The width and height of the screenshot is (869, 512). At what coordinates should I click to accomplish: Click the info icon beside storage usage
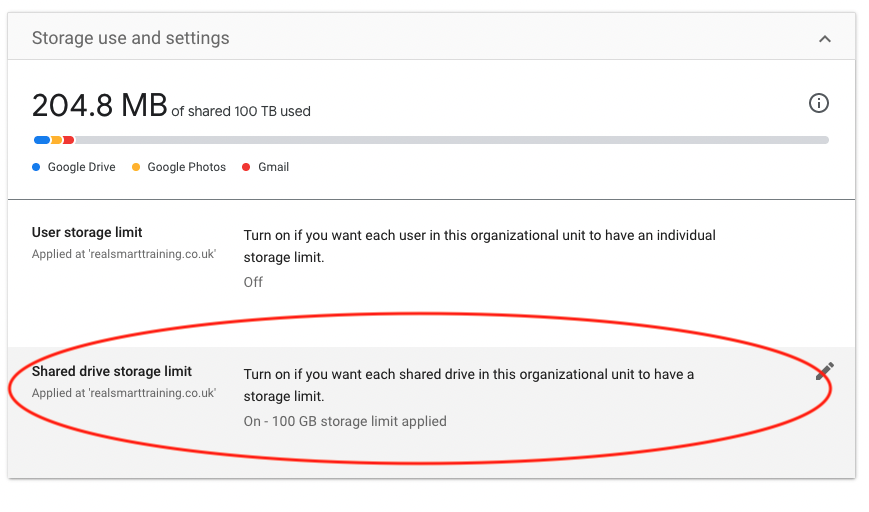coord(819,103)
